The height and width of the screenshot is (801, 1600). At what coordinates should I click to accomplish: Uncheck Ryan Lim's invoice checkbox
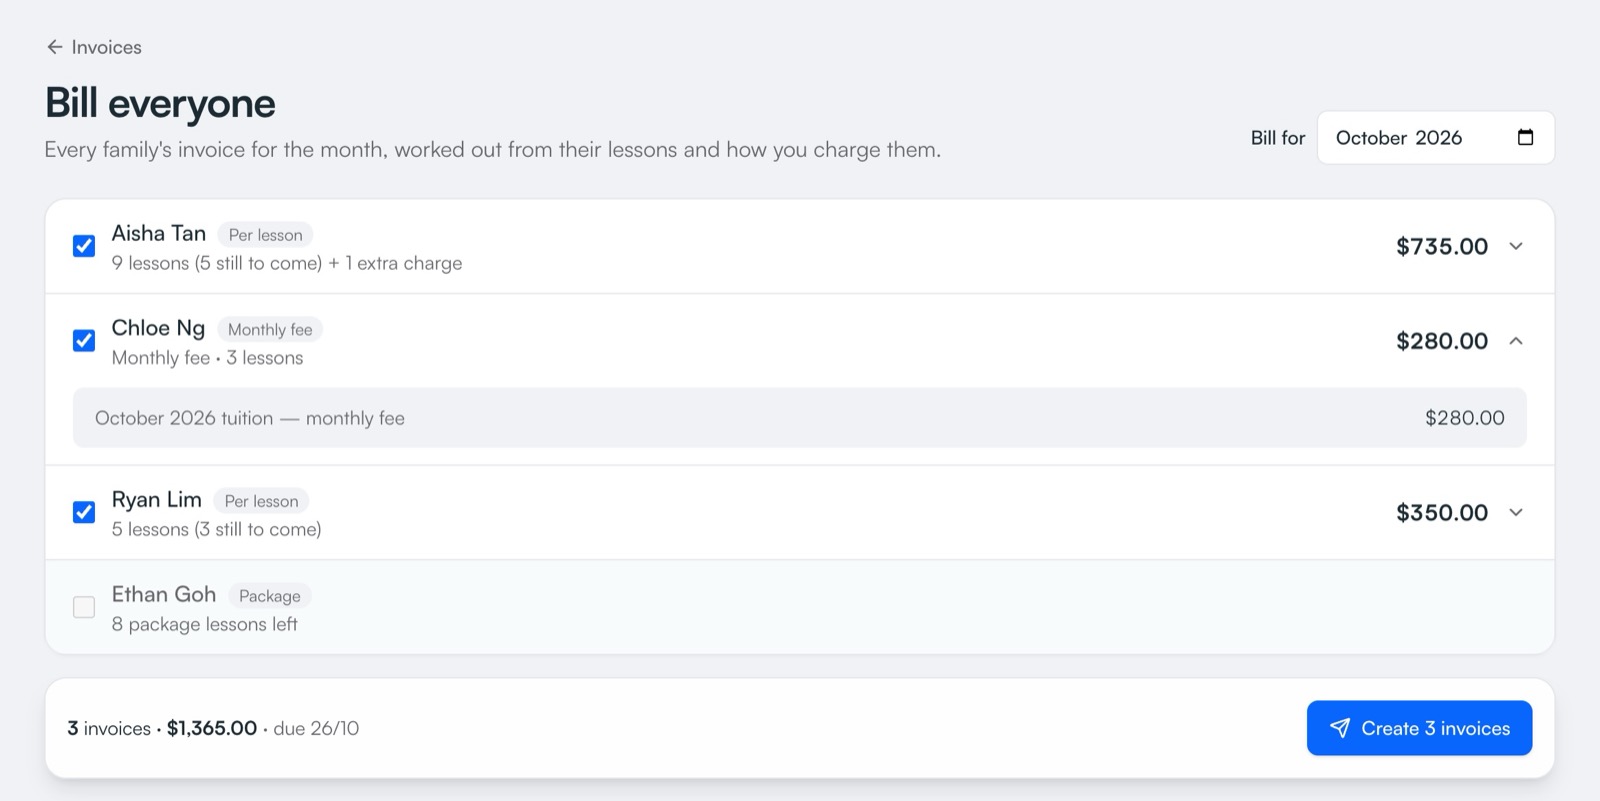tap(84, 512)
